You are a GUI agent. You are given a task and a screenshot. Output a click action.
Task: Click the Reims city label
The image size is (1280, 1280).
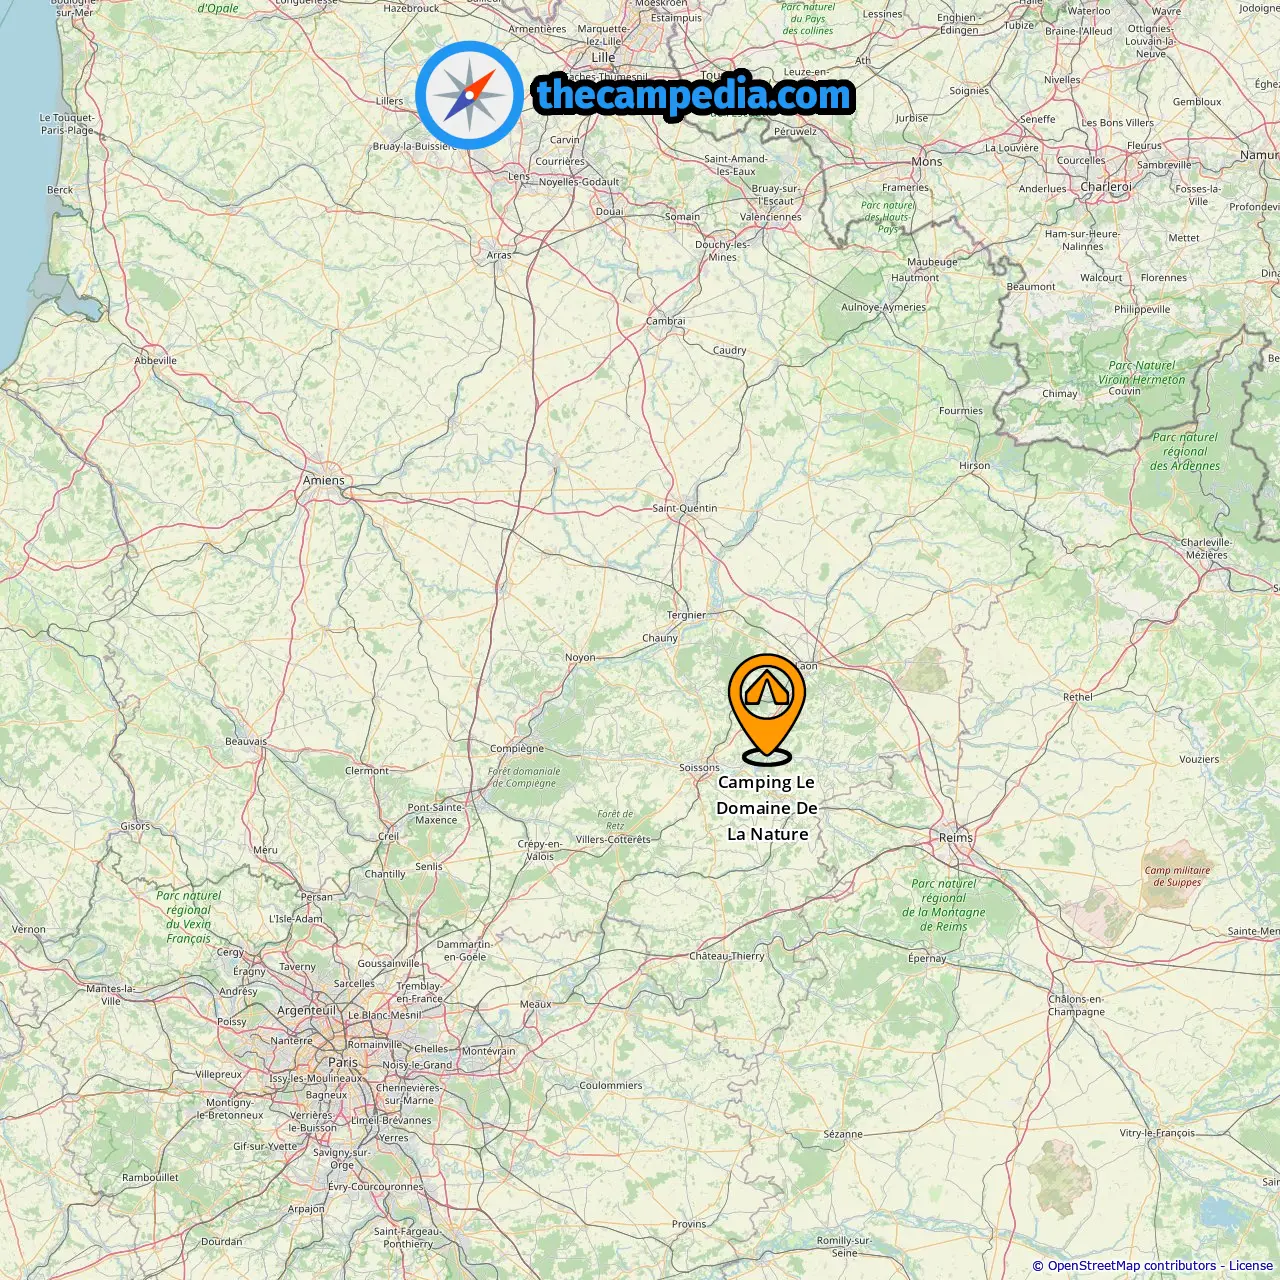[x=956, y=837]
